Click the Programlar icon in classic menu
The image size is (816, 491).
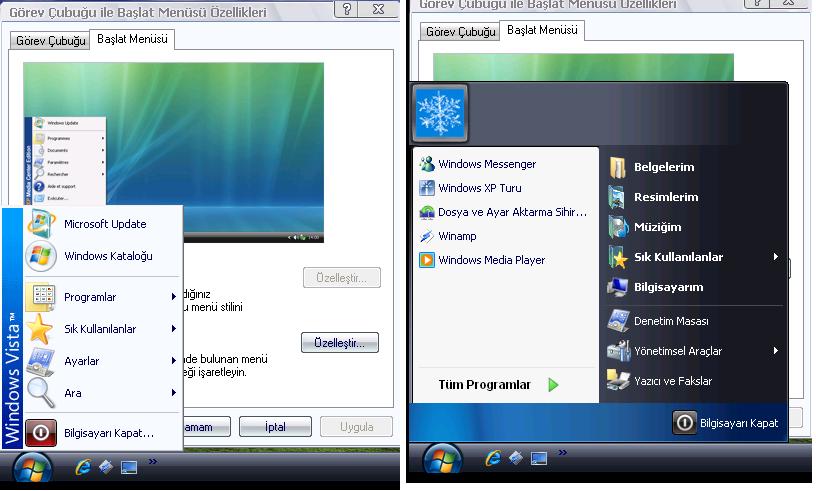click(x=43, y=297)
